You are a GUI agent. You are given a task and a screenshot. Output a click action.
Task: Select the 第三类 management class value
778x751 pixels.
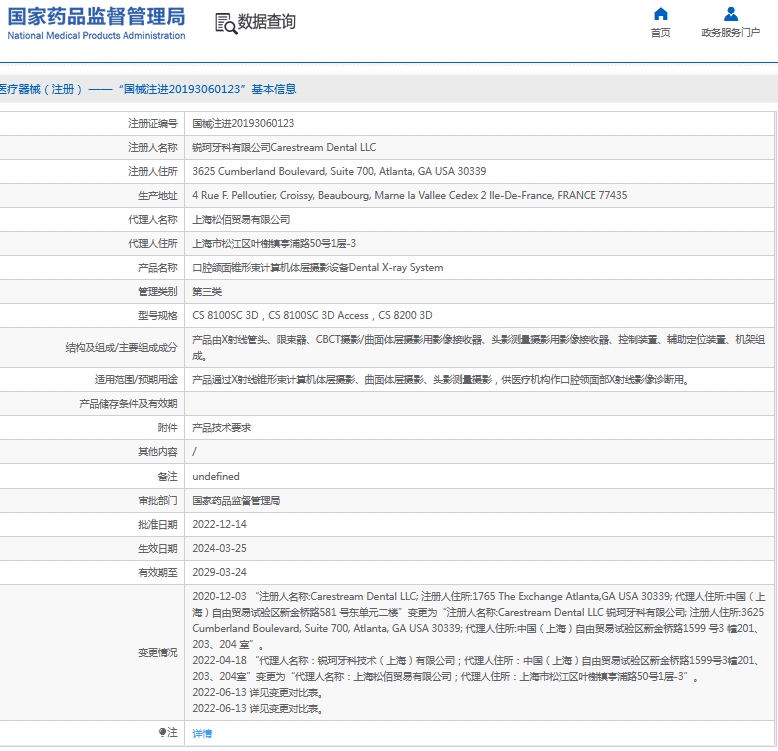[x=207, y=292]
